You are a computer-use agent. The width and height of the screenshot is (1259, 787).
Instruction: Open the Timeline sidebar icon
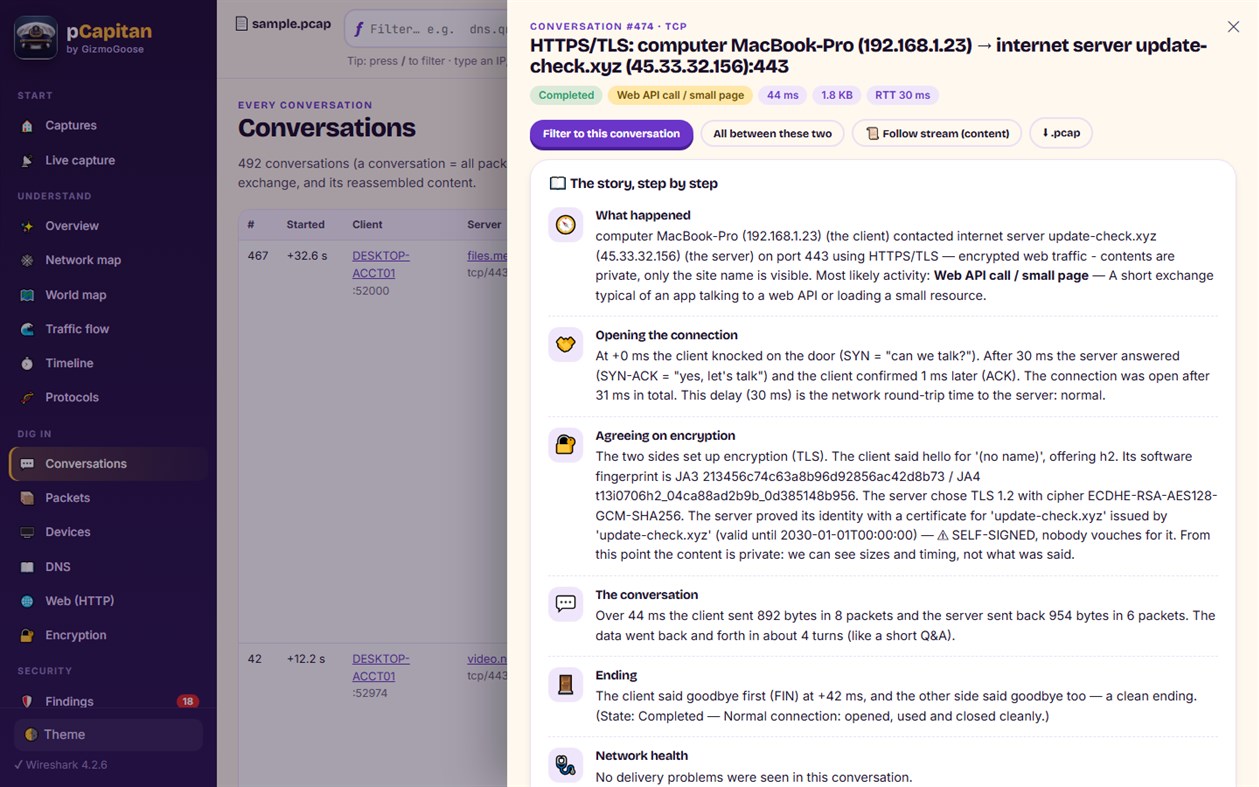click(x=27, y=363)
